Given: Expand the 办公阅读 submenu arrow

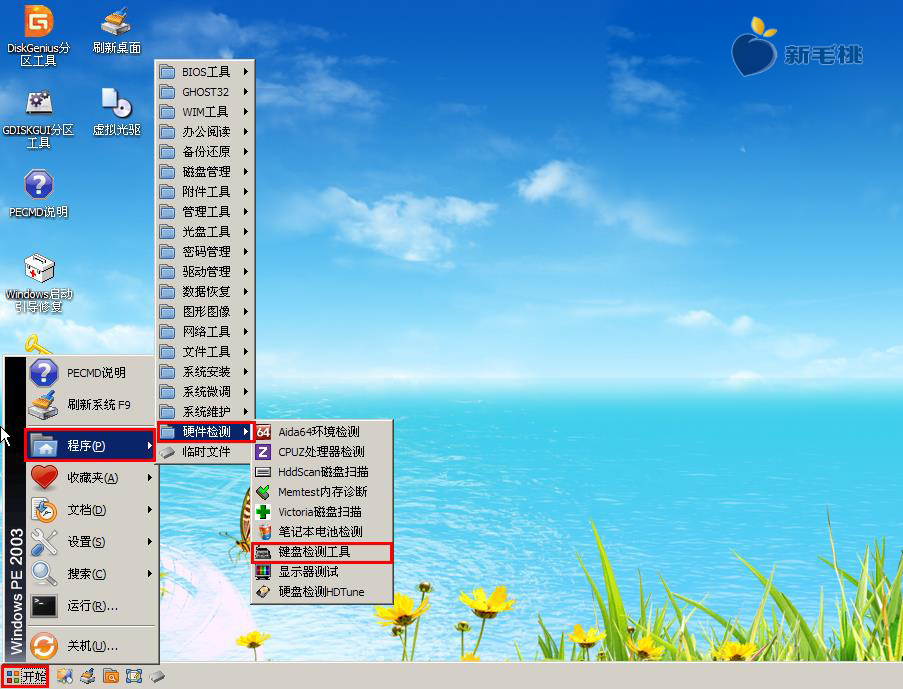Looking at the screenshot, I should click(x=246, y=131).
